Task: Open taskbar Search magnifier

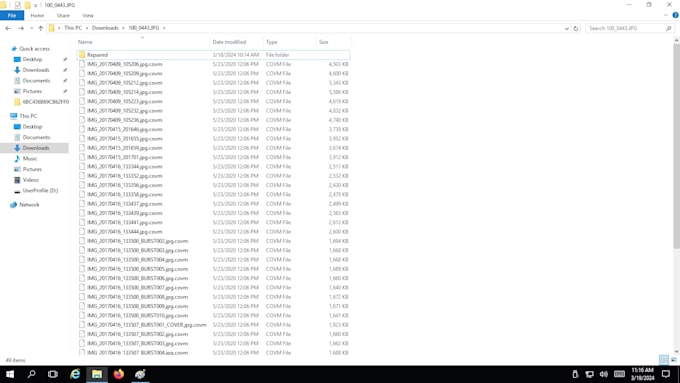Action: tap(31, 374)
